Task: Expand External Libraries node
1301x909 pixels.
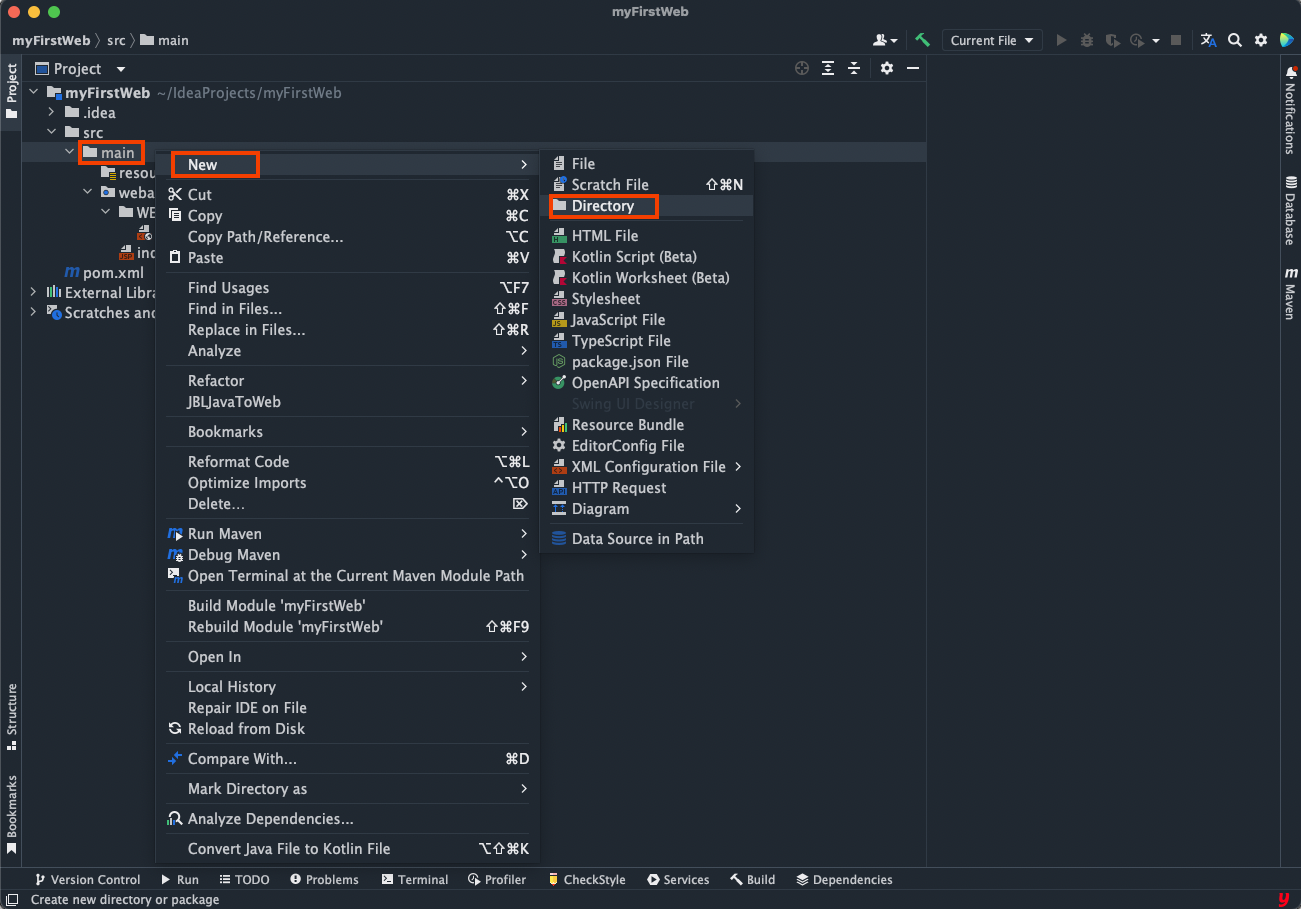Action: [x=34, y=292]
